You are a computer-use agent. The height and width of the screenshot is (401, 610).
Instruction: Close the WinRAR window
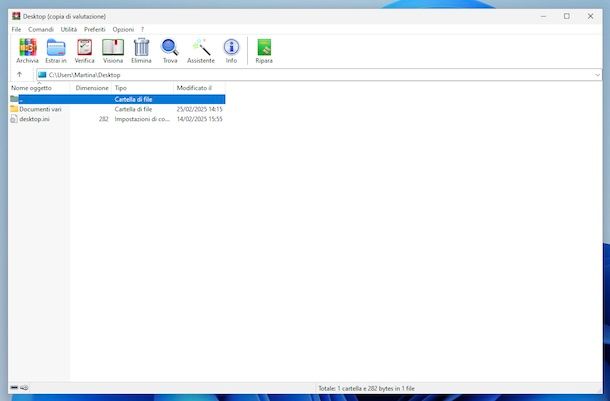pyautogui.click(x=591, y=16)
